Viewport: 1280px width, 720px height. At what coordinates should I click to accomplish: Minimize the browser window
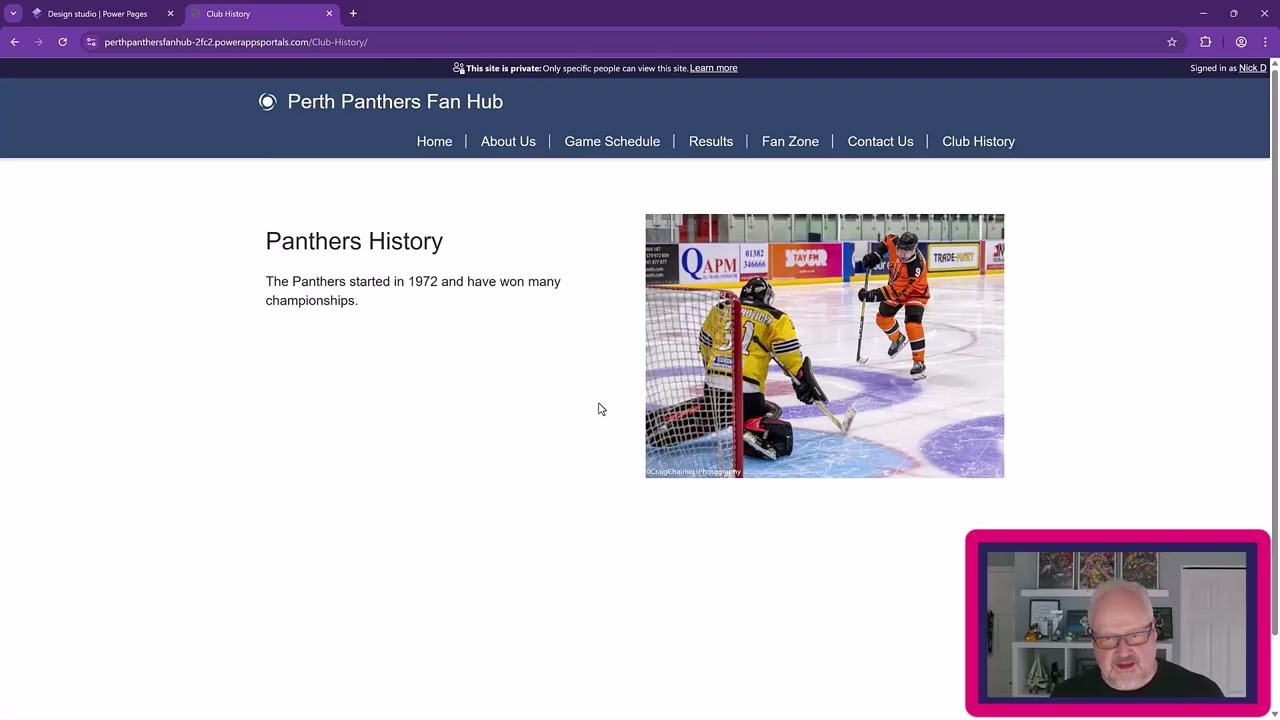click(x=1204, y=14)
